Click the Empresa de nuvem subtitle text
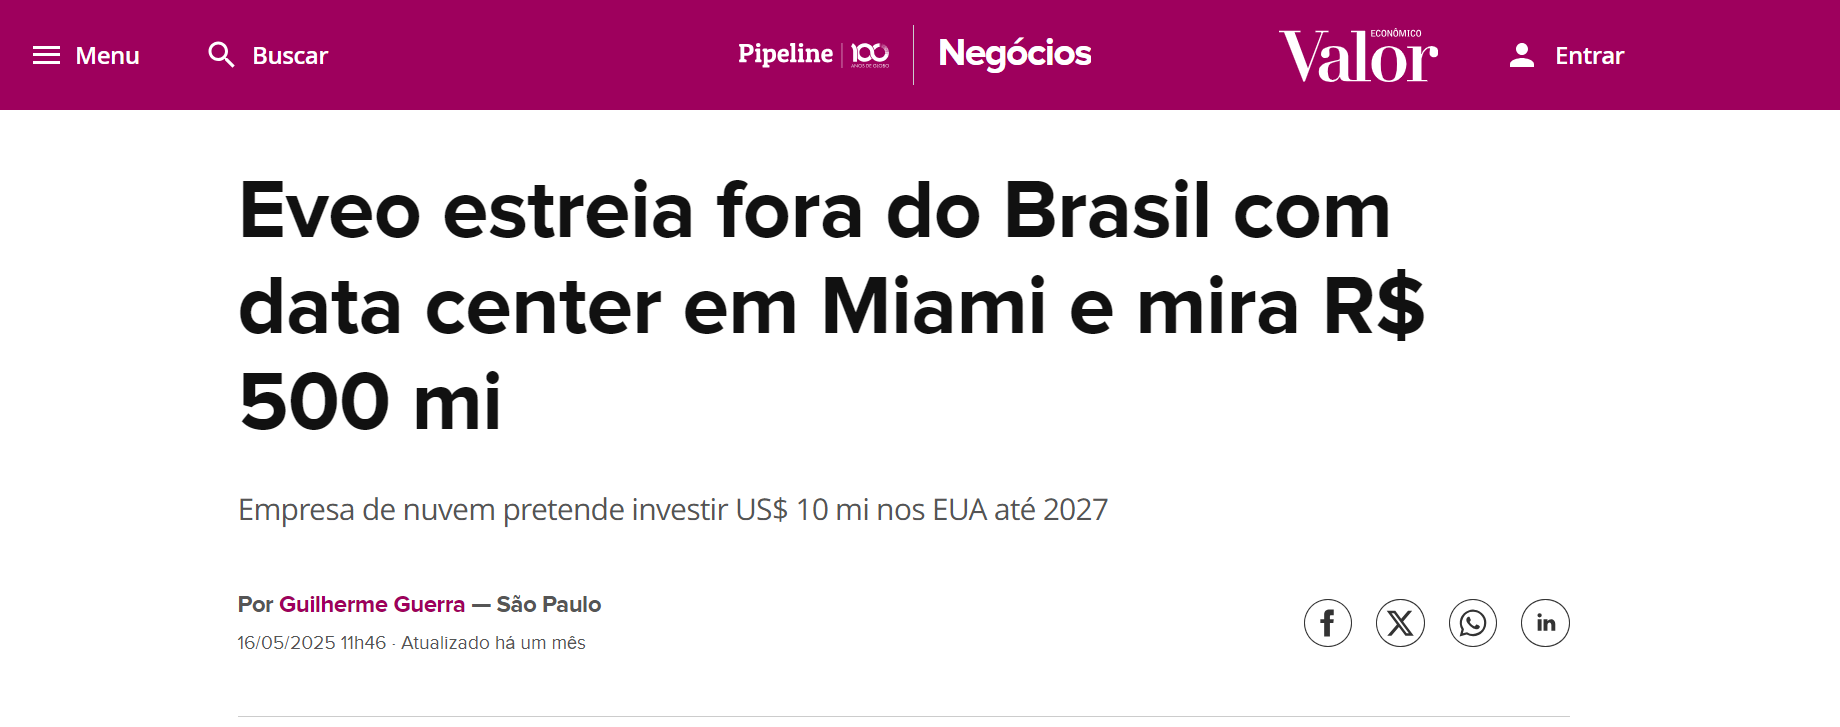This screenshot has width=1840, height=727. point(673,510)
